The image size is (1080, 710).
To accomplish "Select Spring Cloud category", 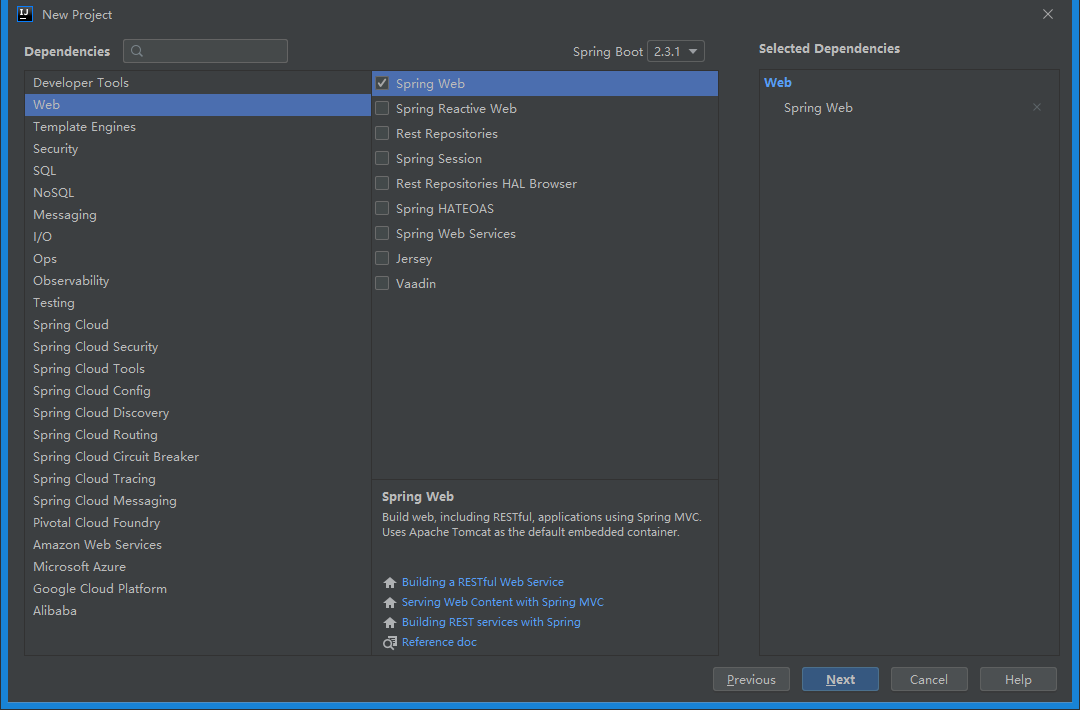I will (198, 325).
